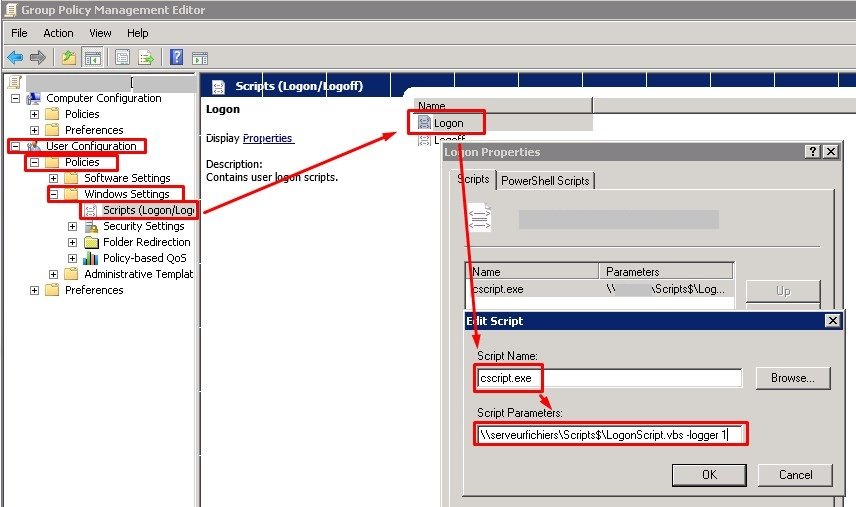Click the Security Settings lock icon
This screenshot has height=507, width=856.
pos(91,226)
